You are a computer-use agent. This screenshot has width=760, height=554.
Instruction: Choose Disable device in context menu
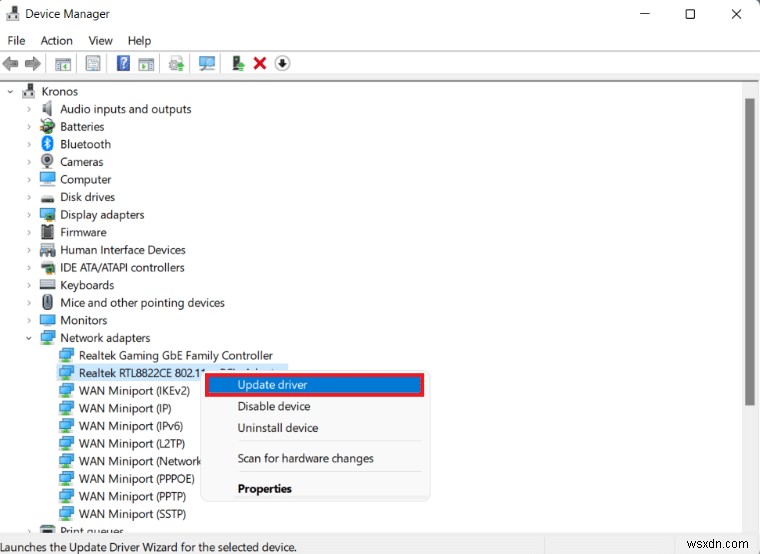pyautogui.click(x=315, y=406)
